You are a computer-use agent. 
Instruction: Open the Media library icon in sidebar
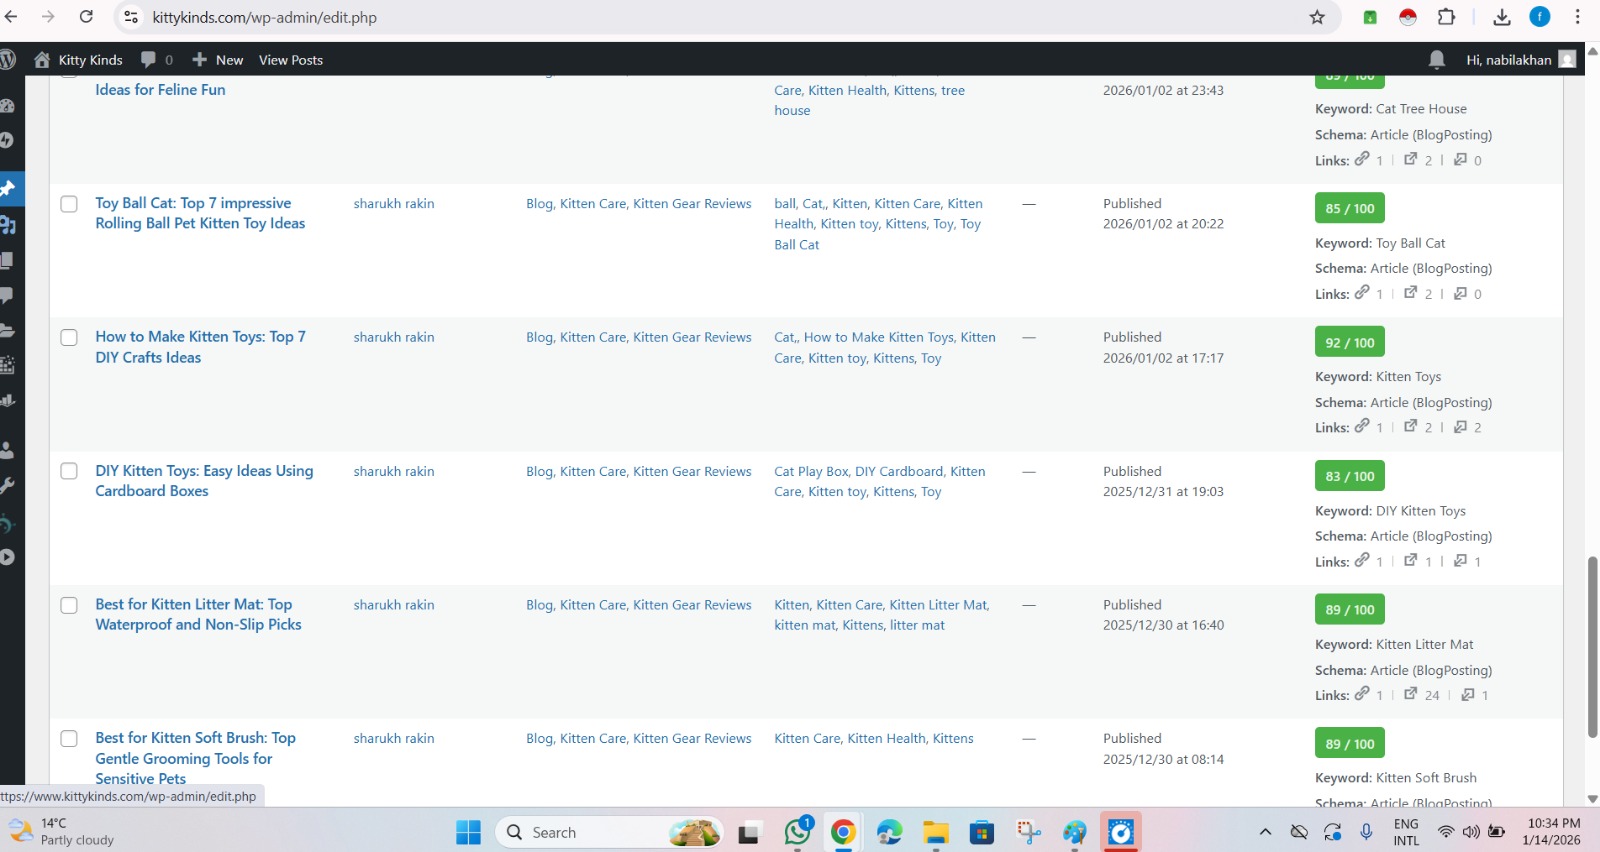(x=8, y=225)
